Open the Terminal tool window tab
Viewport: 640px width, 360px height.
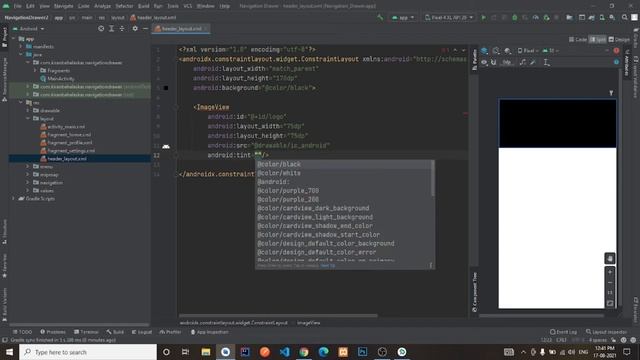pyautogui.click(x=86, y=332)
